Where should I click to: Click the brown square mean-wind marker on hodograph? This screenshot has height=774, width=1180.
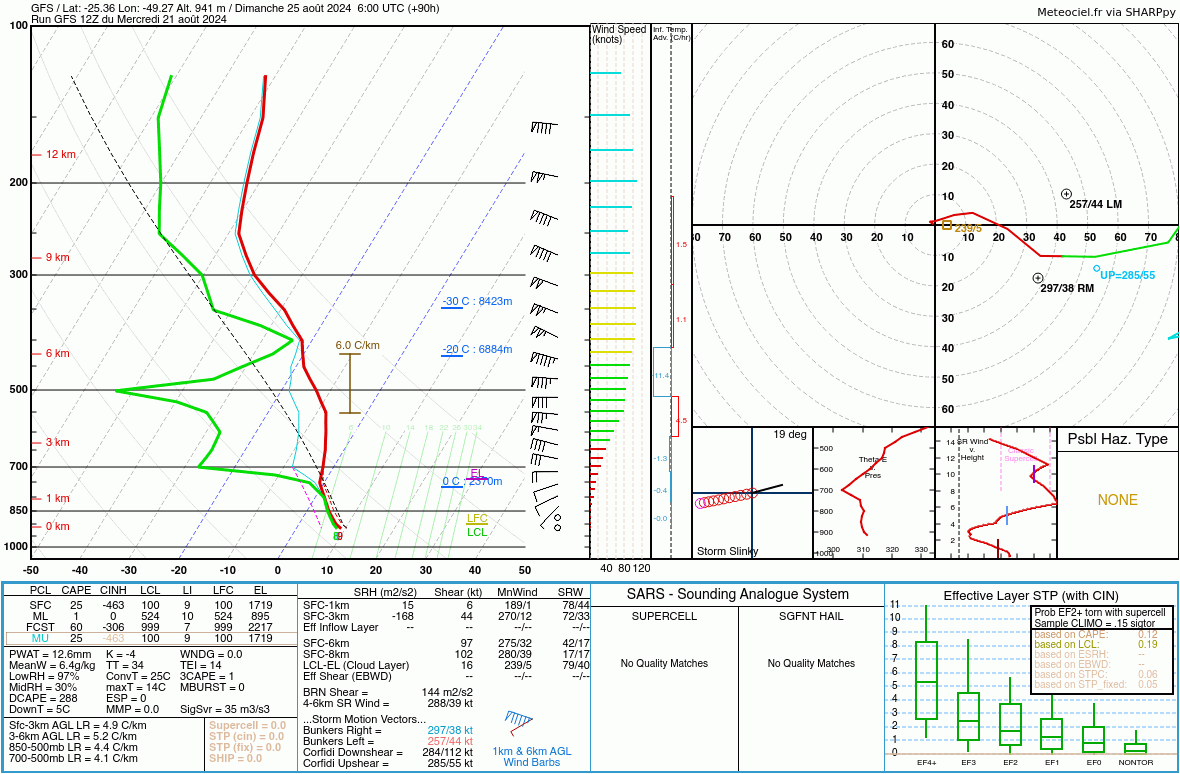pos(947,225)
